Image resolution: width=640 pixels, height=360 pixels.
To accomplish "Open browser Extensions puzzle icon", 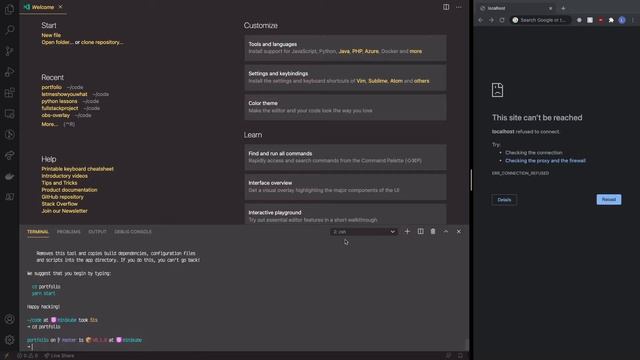I will click(611, 20).
